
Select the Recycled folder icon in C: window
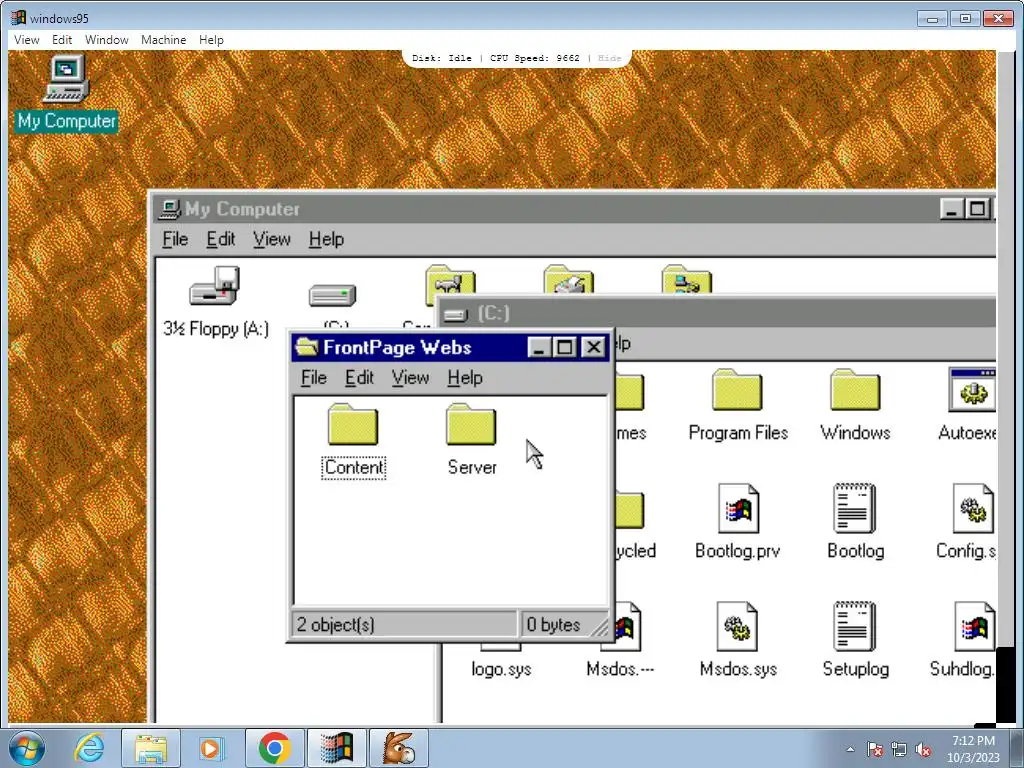pyautogui.click(x=630, y=510)
